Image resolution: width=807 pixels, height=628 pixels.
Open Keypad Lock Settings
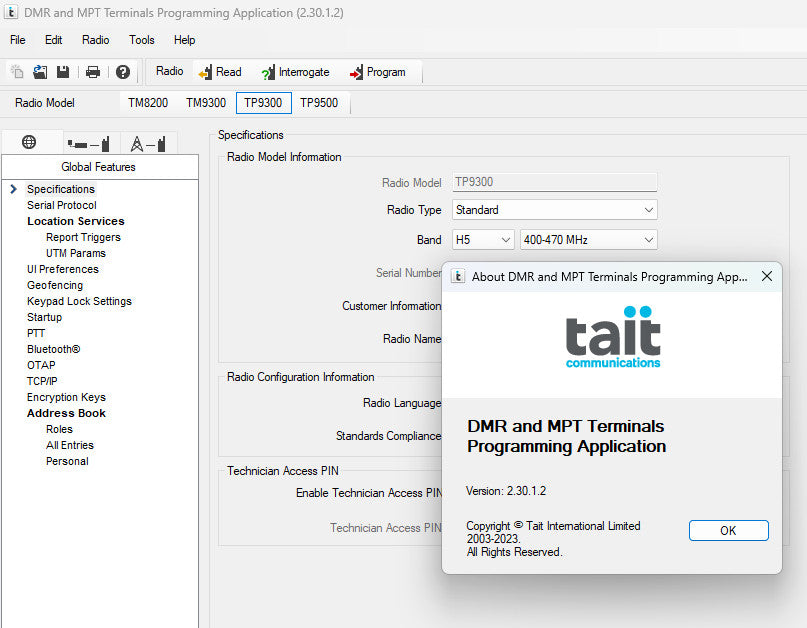click(x=79, y=301)
